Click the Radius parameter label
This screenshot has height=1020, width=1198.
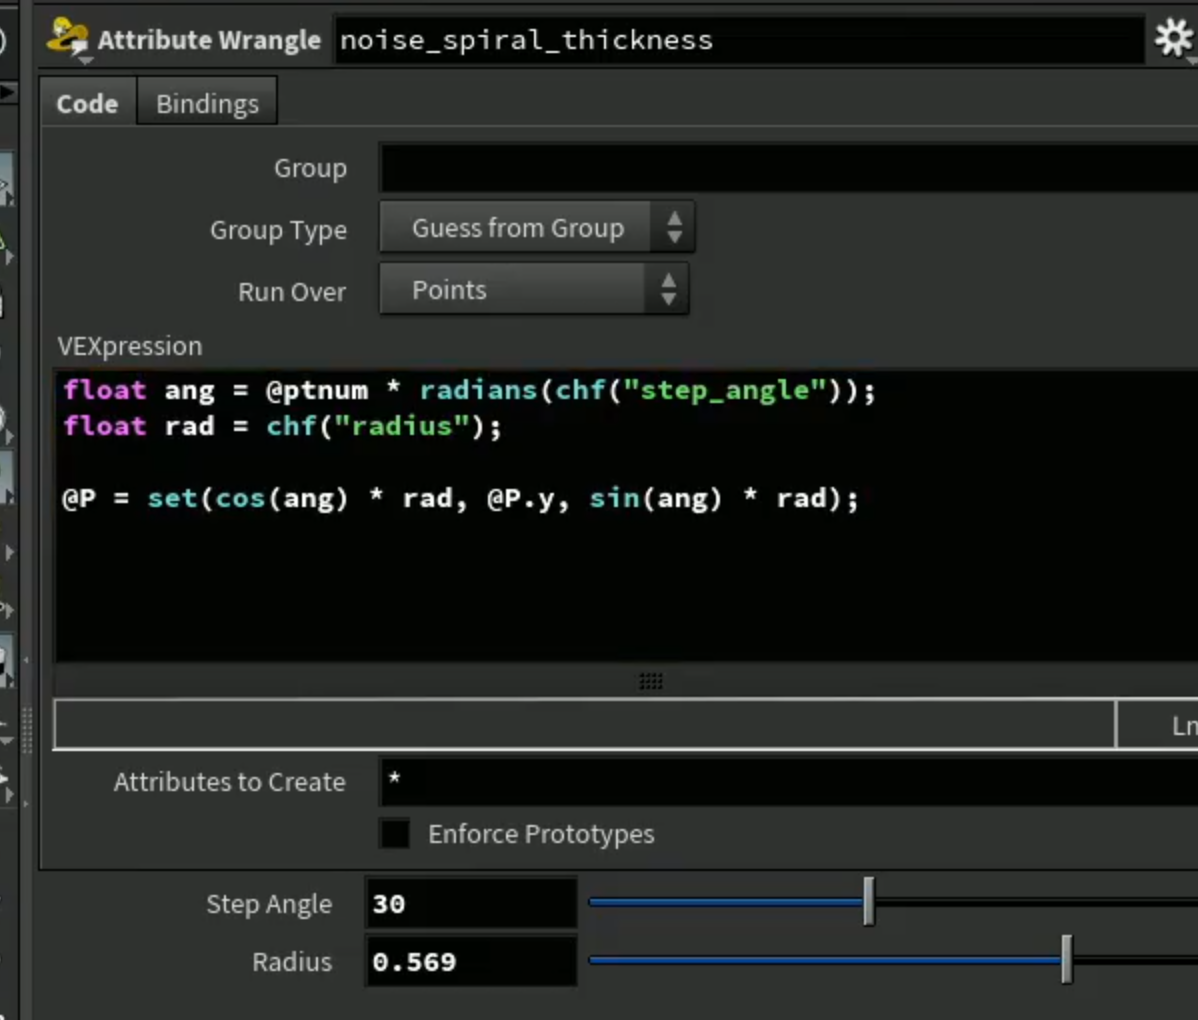(292, 962)
